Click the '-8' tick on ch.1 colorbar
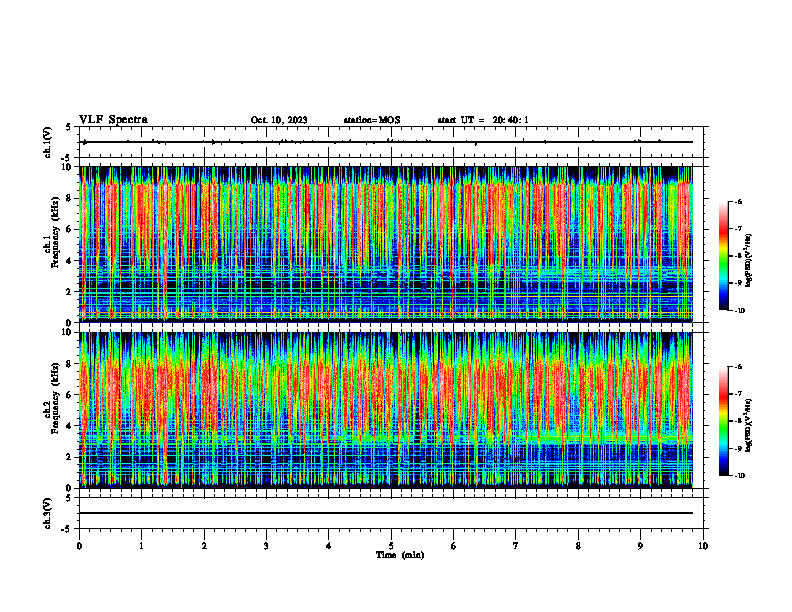 [739, 256]
